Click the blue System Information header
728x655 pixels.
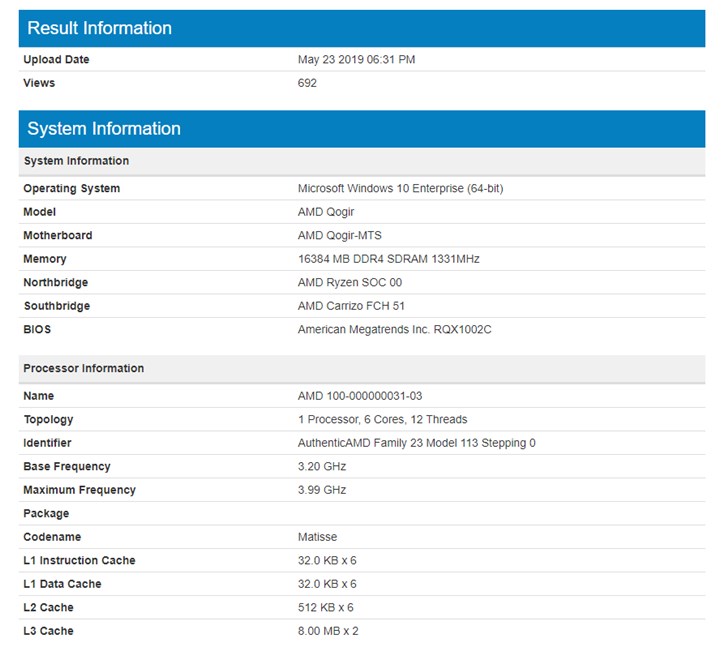[x=362, y=129]
